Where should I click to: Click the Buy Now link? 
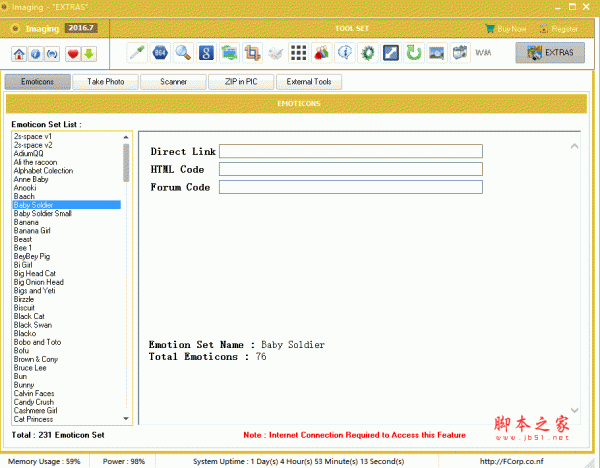point(505,29)
